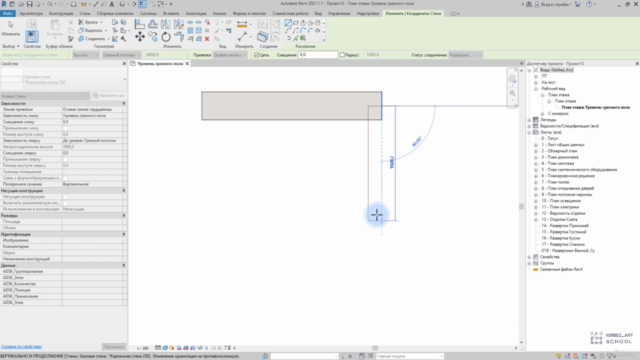Click the Offset (Смещение) input field

(x=318, y=55)
